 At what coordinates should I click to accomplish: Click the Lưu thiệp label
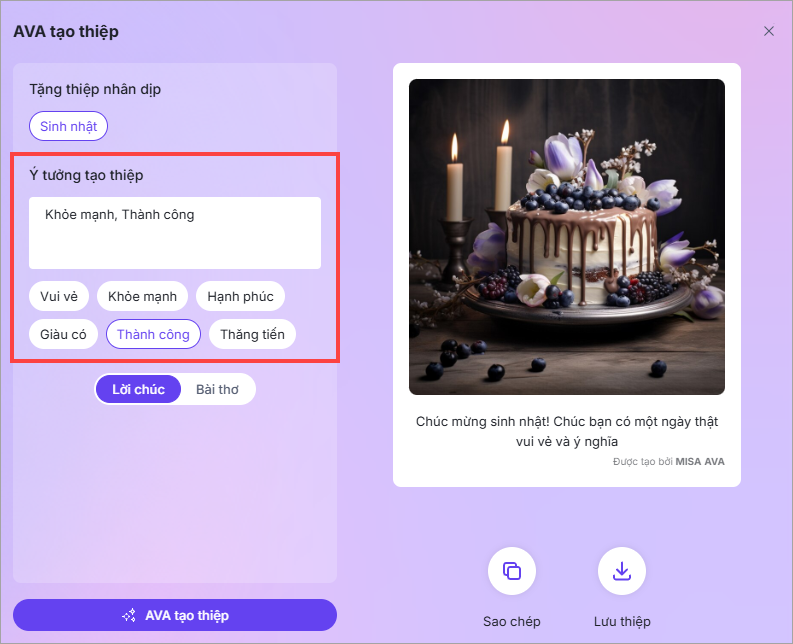pos(622,621)
